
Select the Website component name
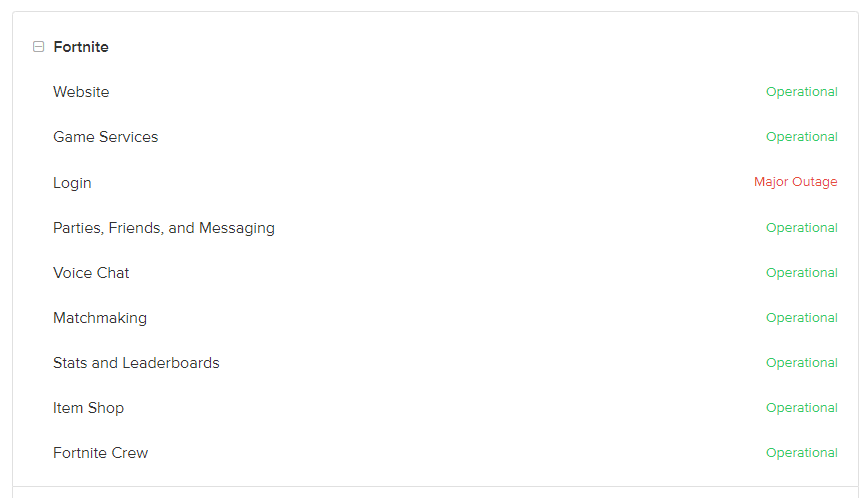click(81, 92)
